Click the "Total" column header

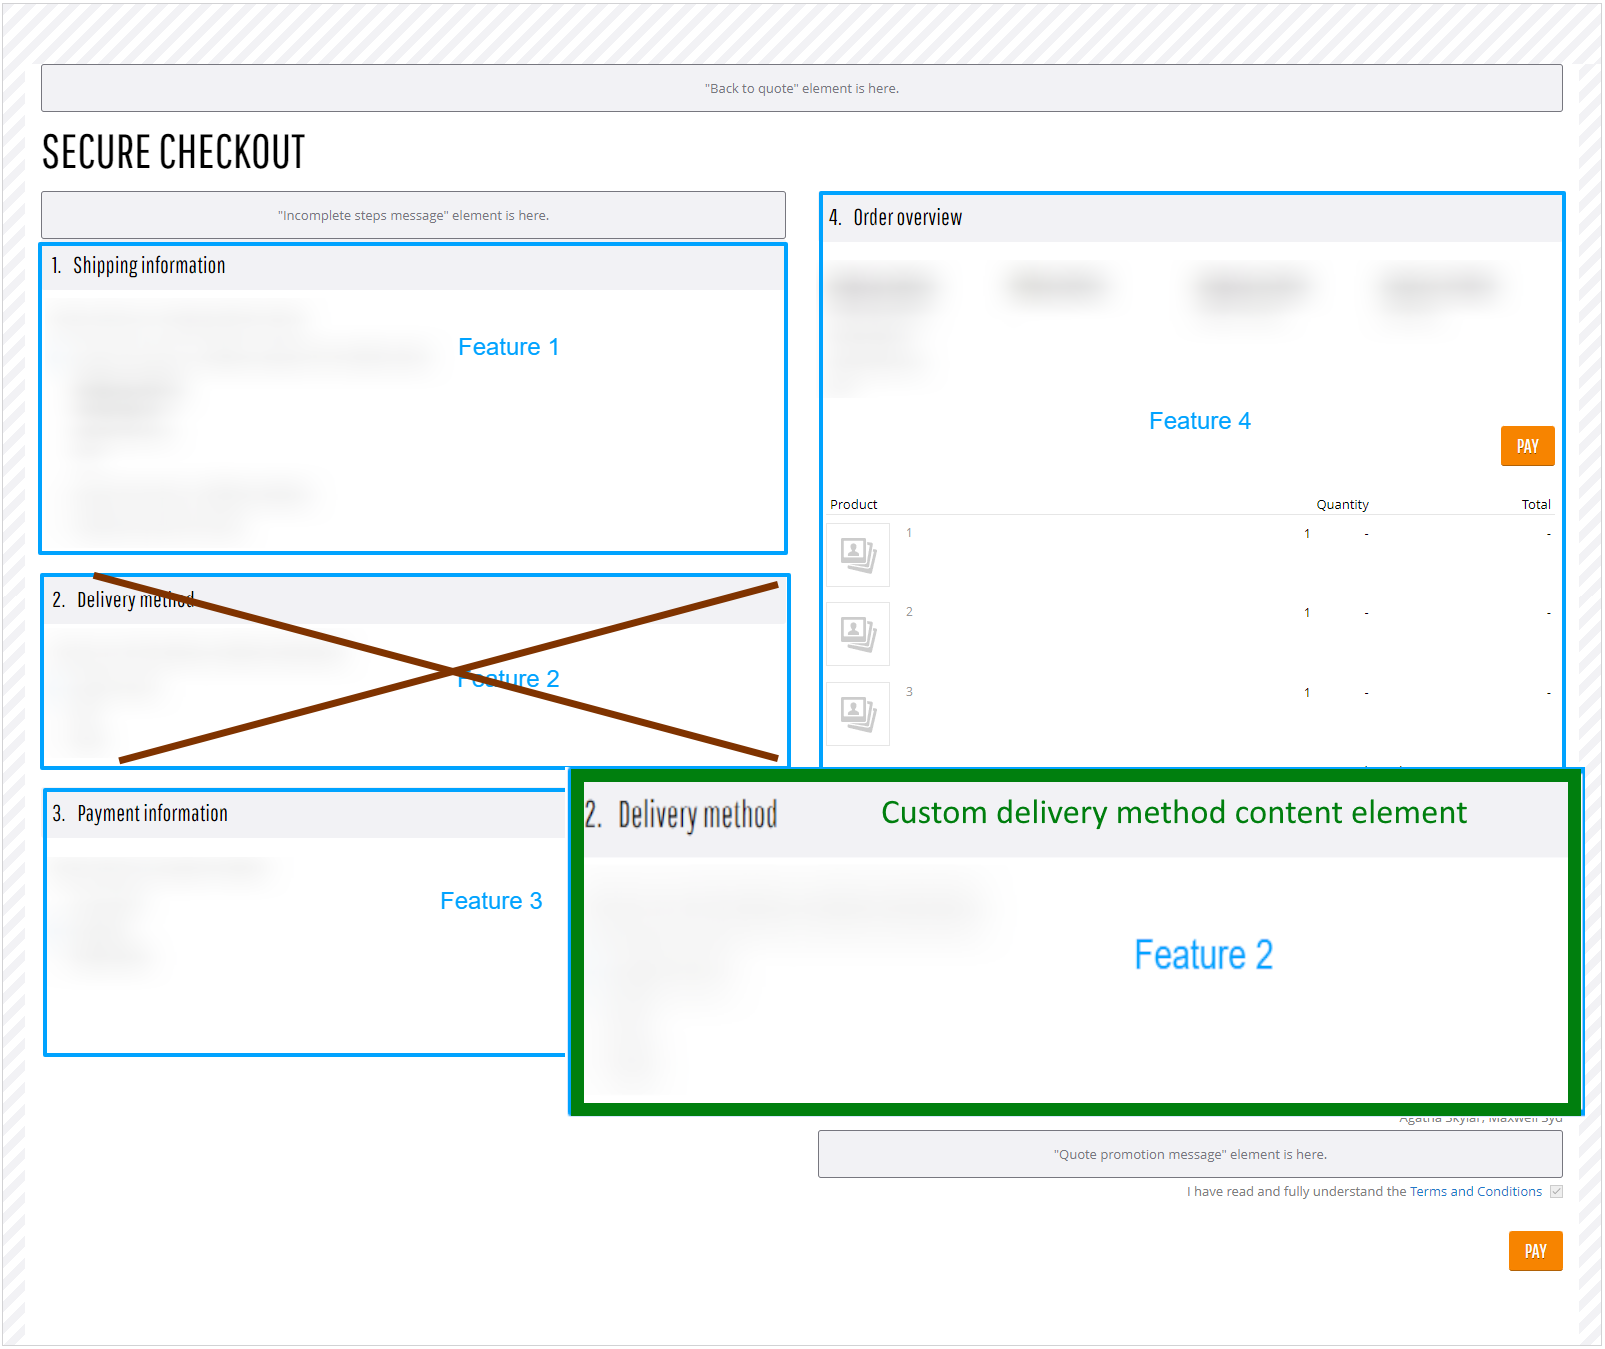point(1536,504)
